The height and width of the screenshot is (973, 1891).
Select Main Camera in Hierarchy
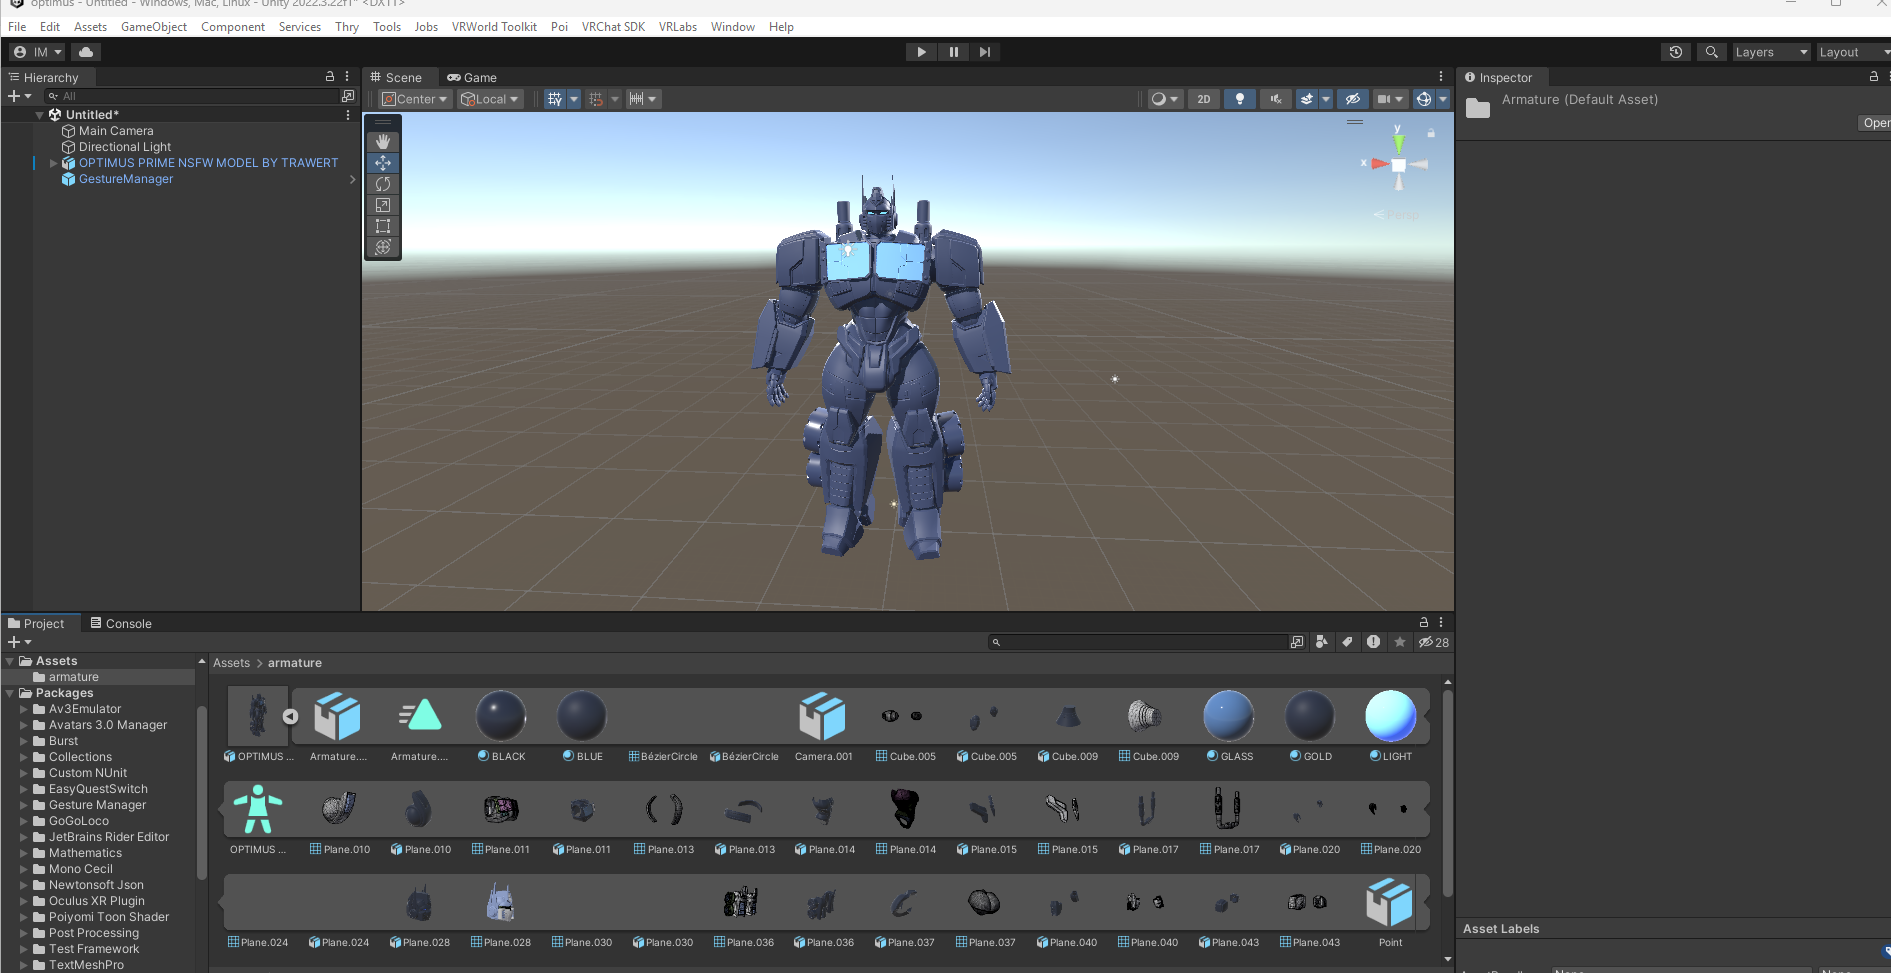click(x=116, y=131)
